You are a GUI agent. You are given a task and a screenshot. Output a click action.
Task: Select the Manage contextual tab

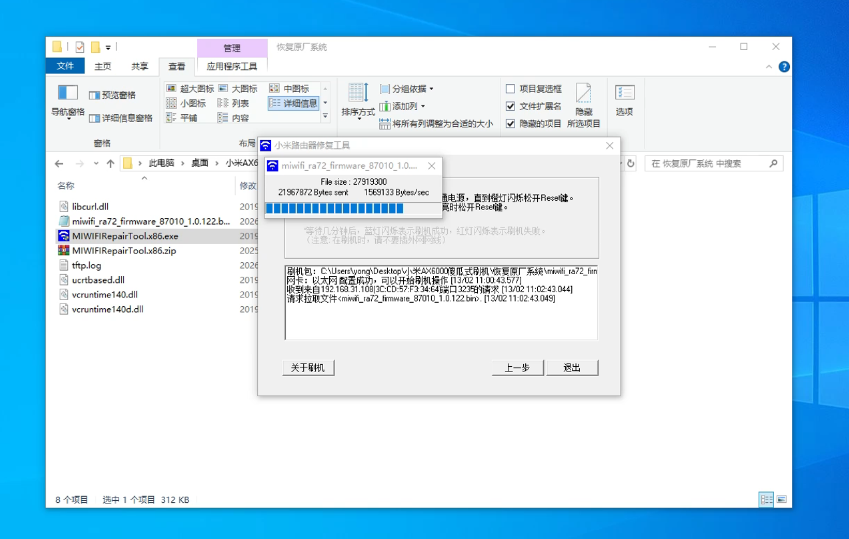[232, 48]
